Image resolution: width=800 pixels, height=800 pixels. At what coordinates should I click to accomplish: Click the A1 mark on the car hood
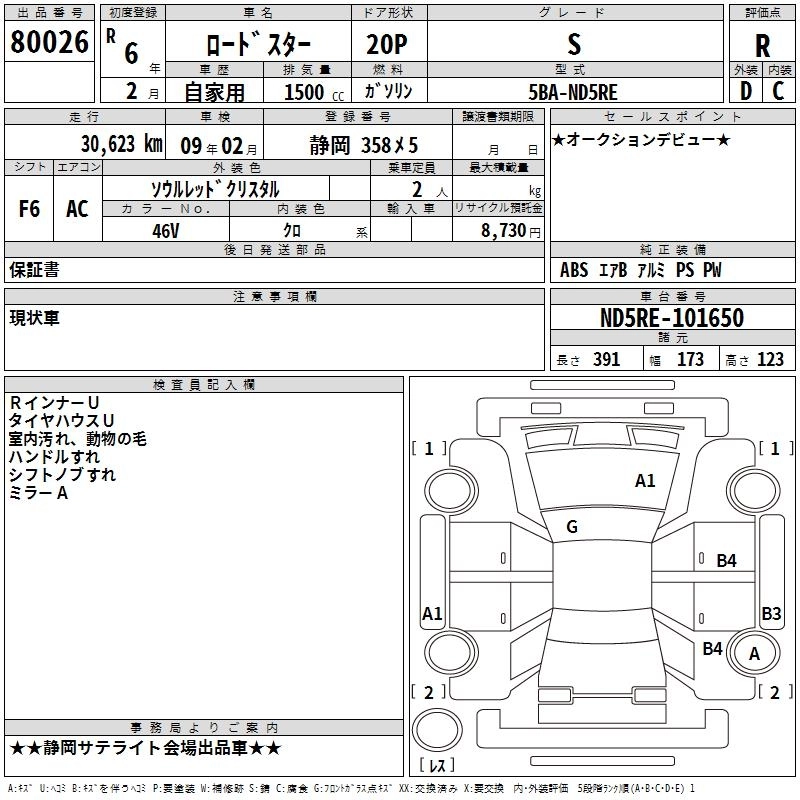tap(645, 480)
